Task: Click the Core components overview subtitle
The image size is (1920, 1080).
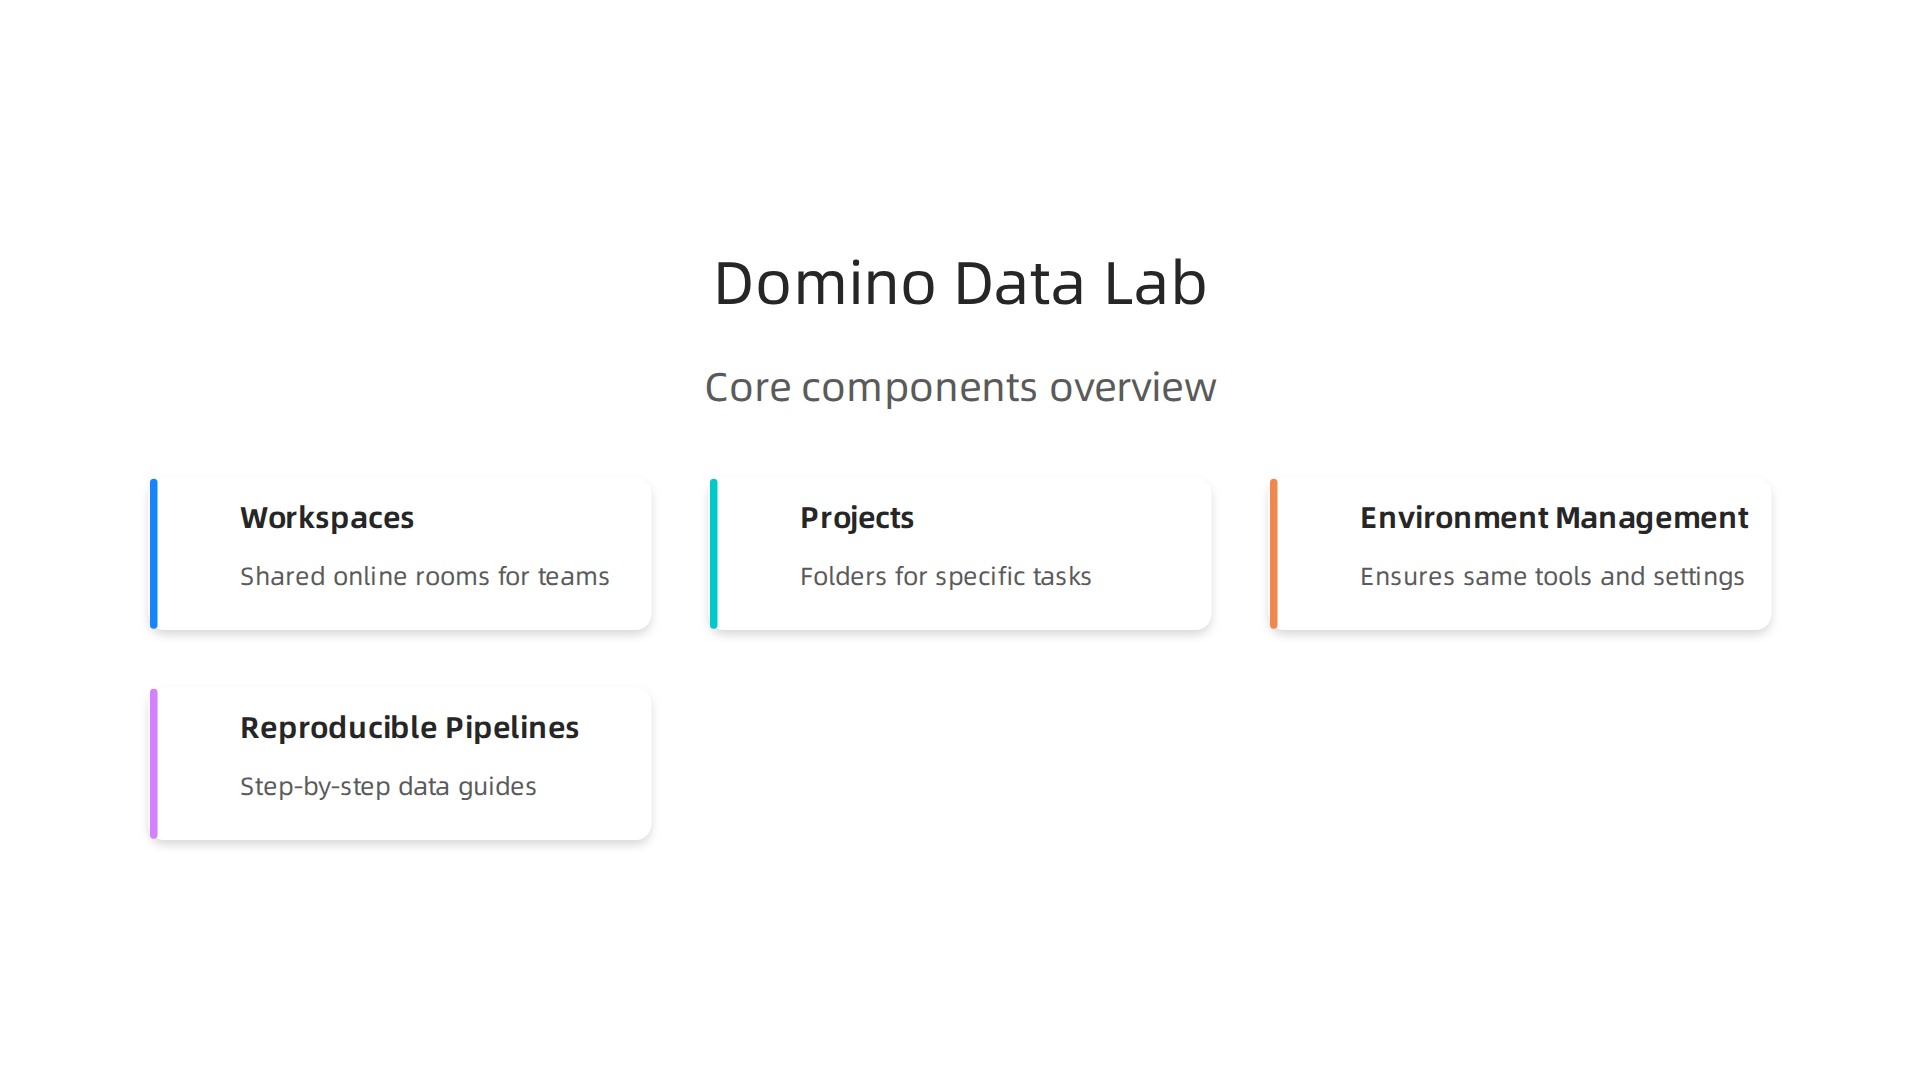Action: [960, 387]
